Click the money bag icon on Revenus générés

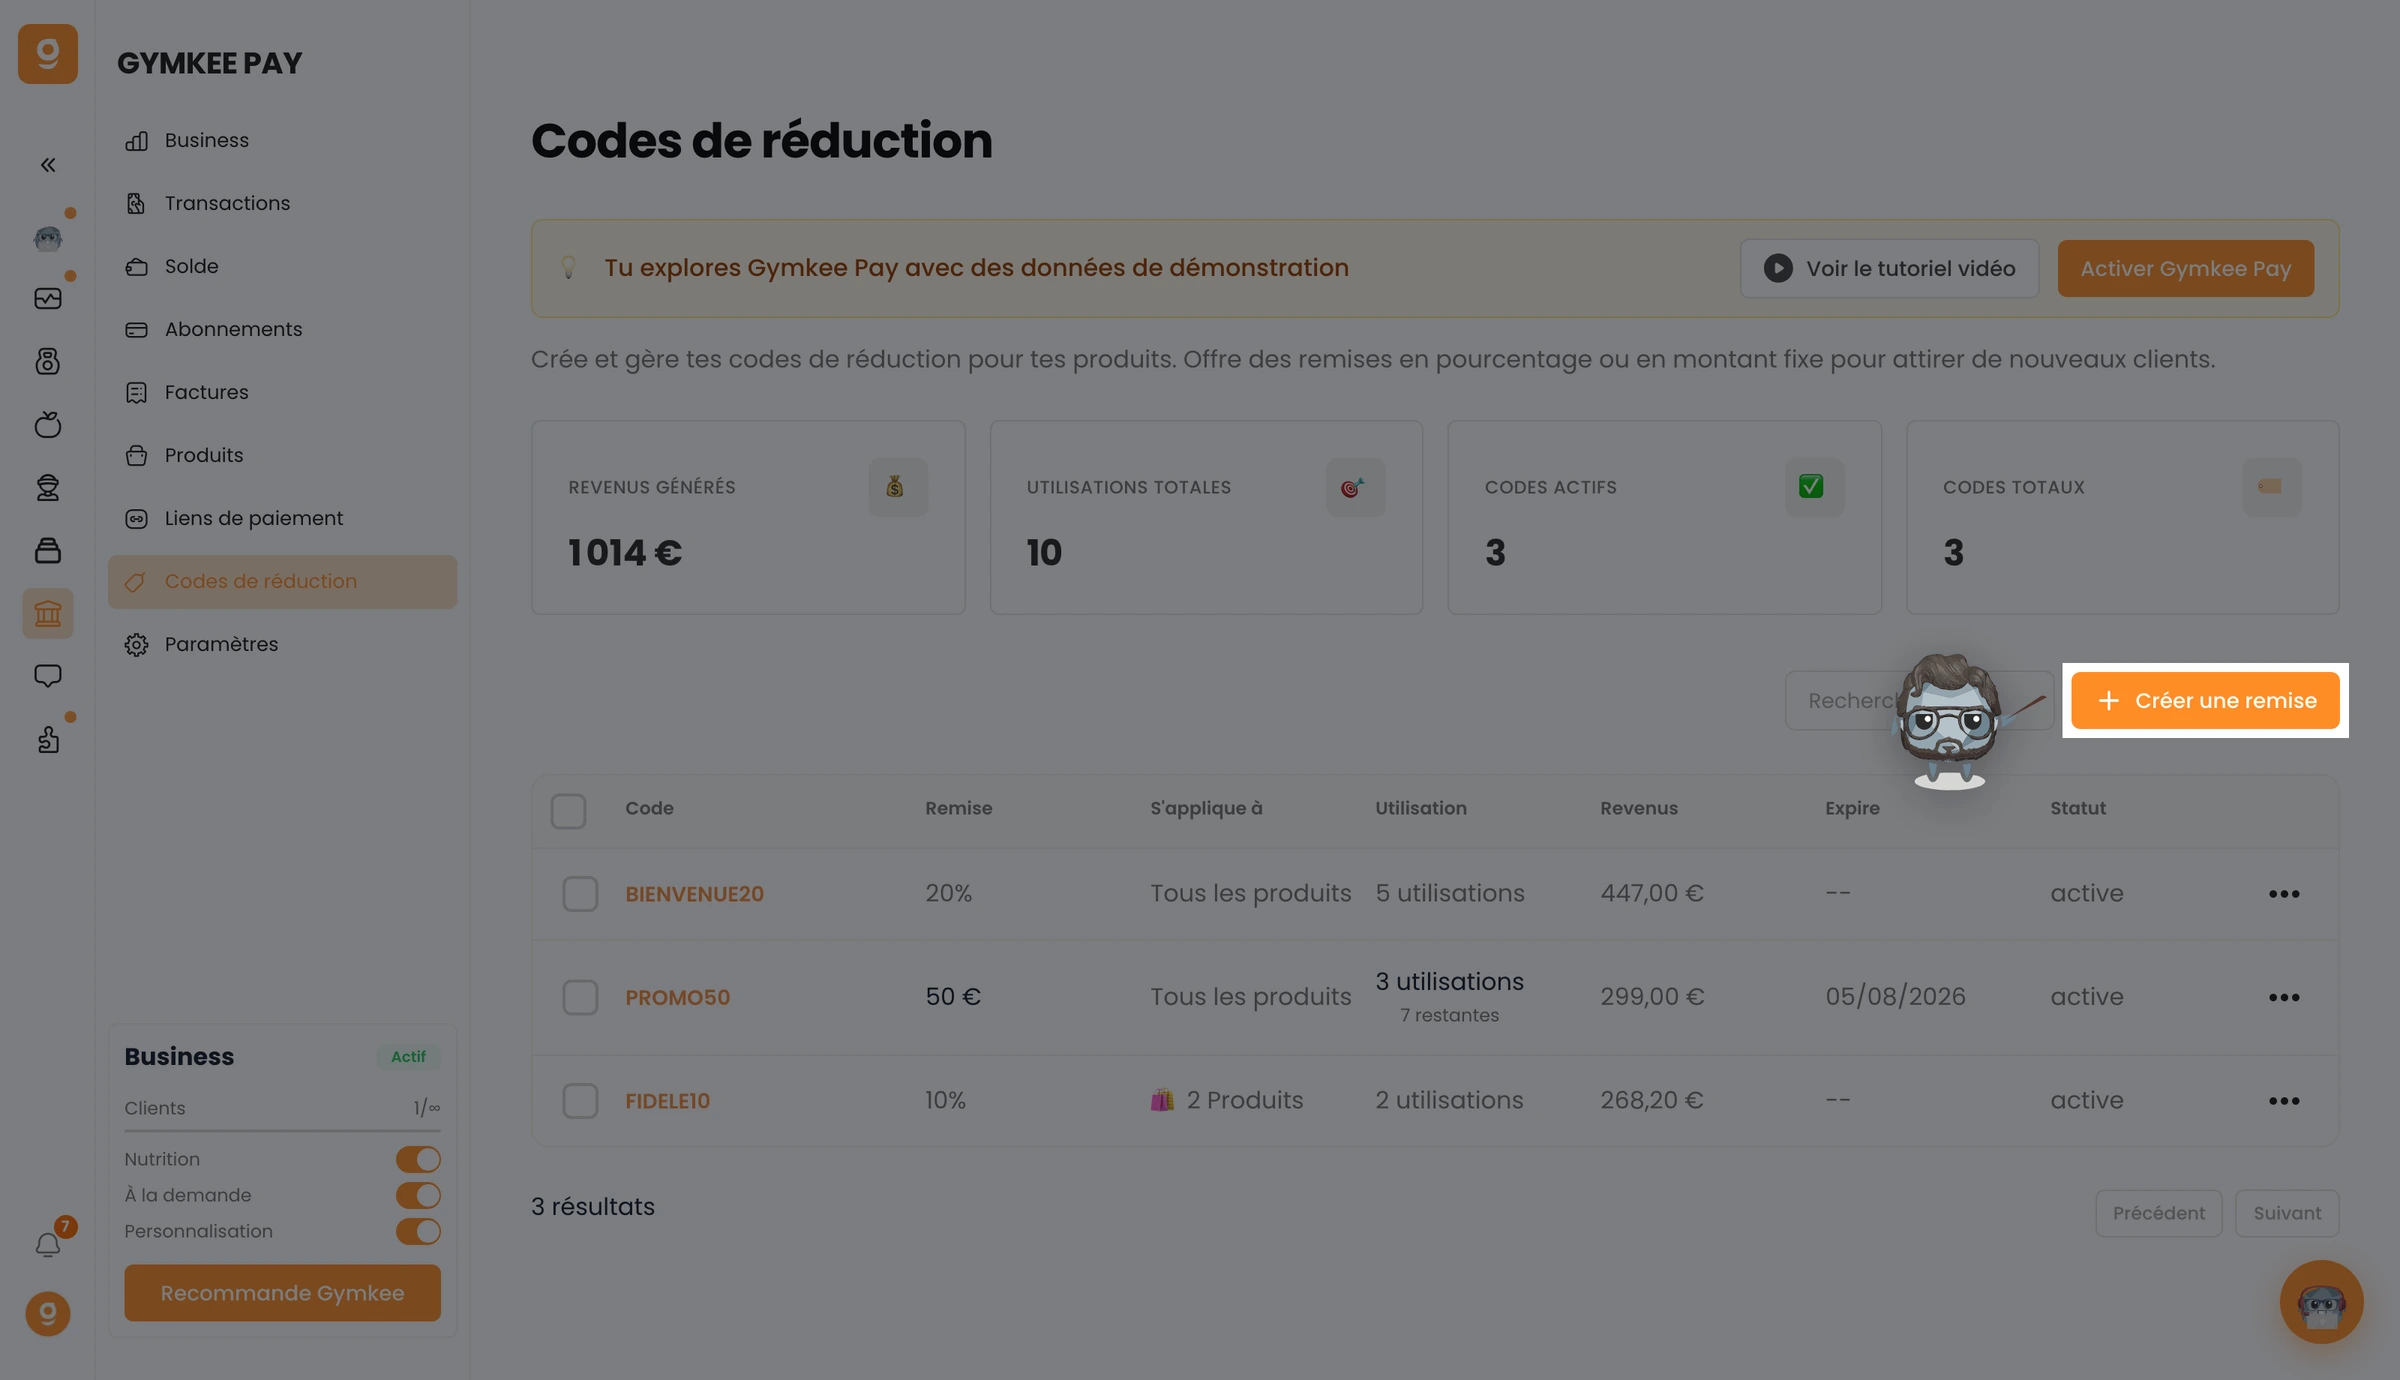[897, 487]
